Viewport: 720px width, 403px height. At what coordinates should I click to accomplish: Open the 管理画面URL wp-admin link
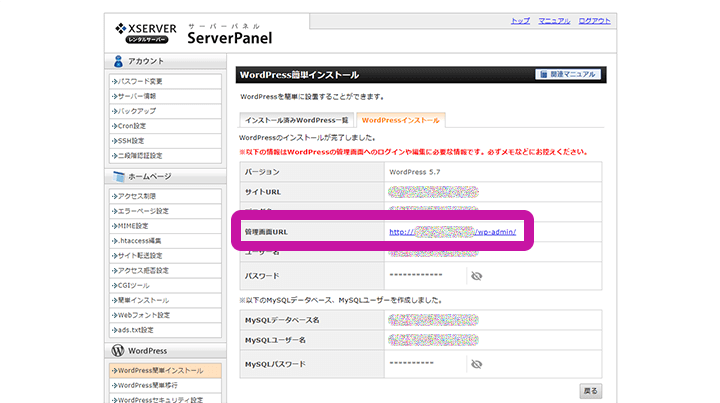pos(451,232)
